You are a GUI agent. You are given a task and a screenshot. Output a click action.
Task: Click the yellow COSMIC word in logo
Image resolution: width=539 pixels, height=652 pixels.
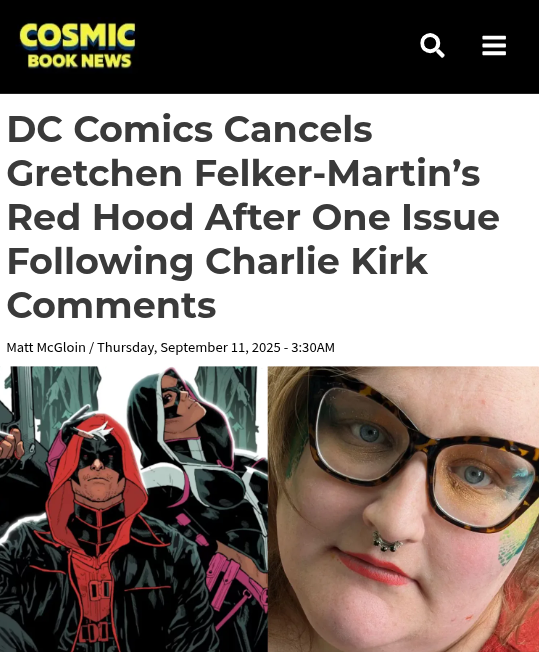click(x=77, y=36)
